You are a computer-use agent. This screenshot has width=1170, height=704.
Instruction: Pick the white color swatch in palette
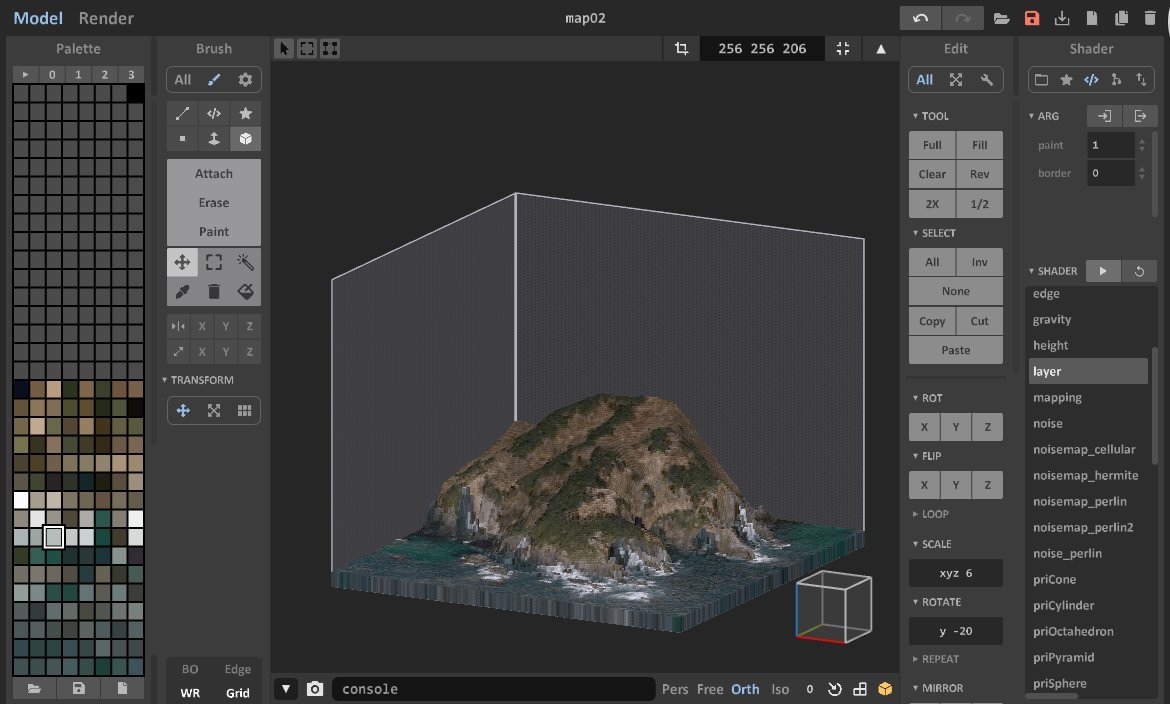tap(21, 500)
